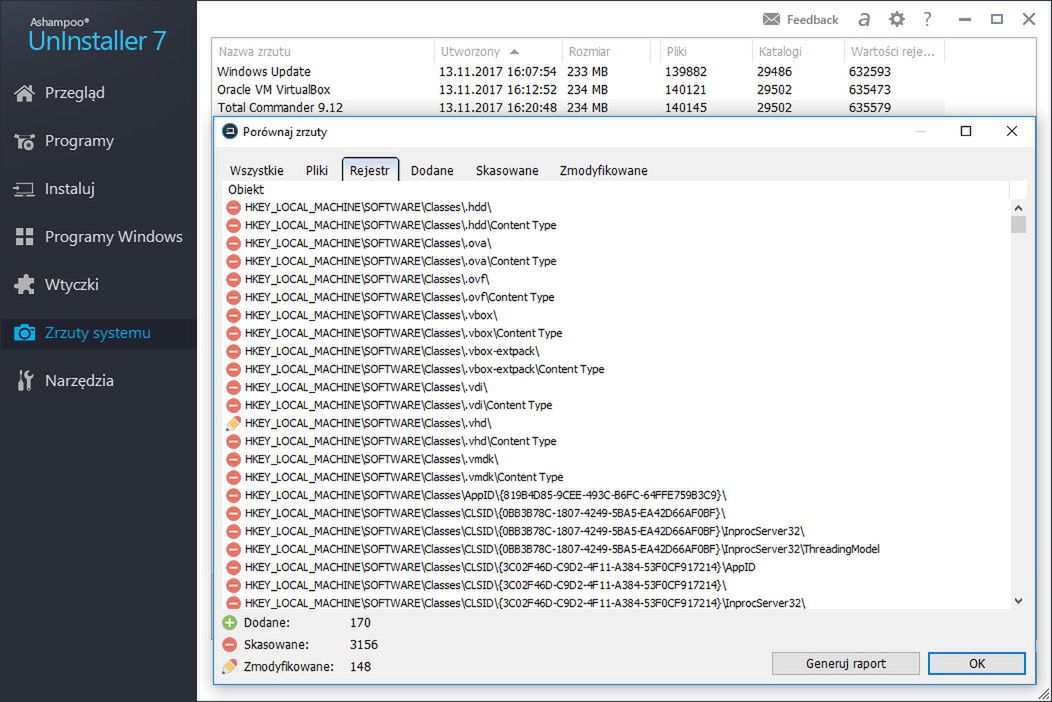1052x702 pixels.
Task: Click red minus icon next to Skasowane count
Action: pos(229,645)
